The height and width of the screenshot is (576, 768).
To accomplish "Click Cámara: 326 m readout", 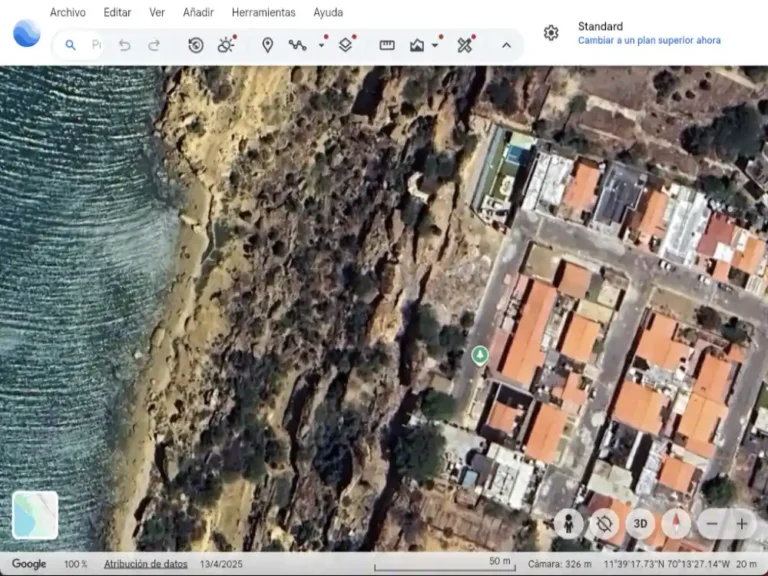I will 559,564.
